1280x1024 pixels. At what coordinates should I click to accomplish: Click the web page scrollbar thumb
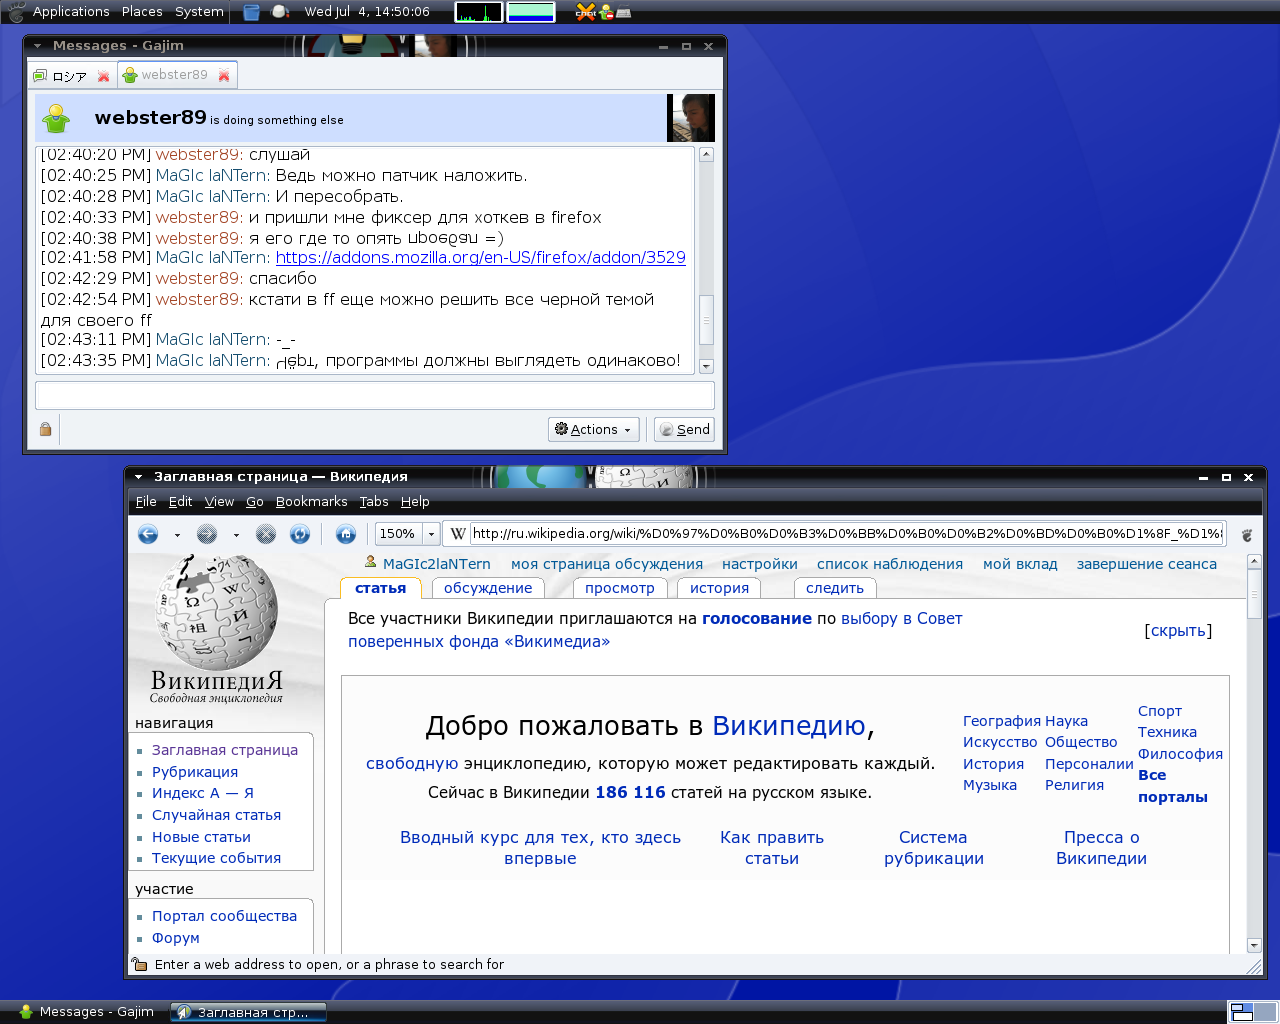(x=1255, y=594)
